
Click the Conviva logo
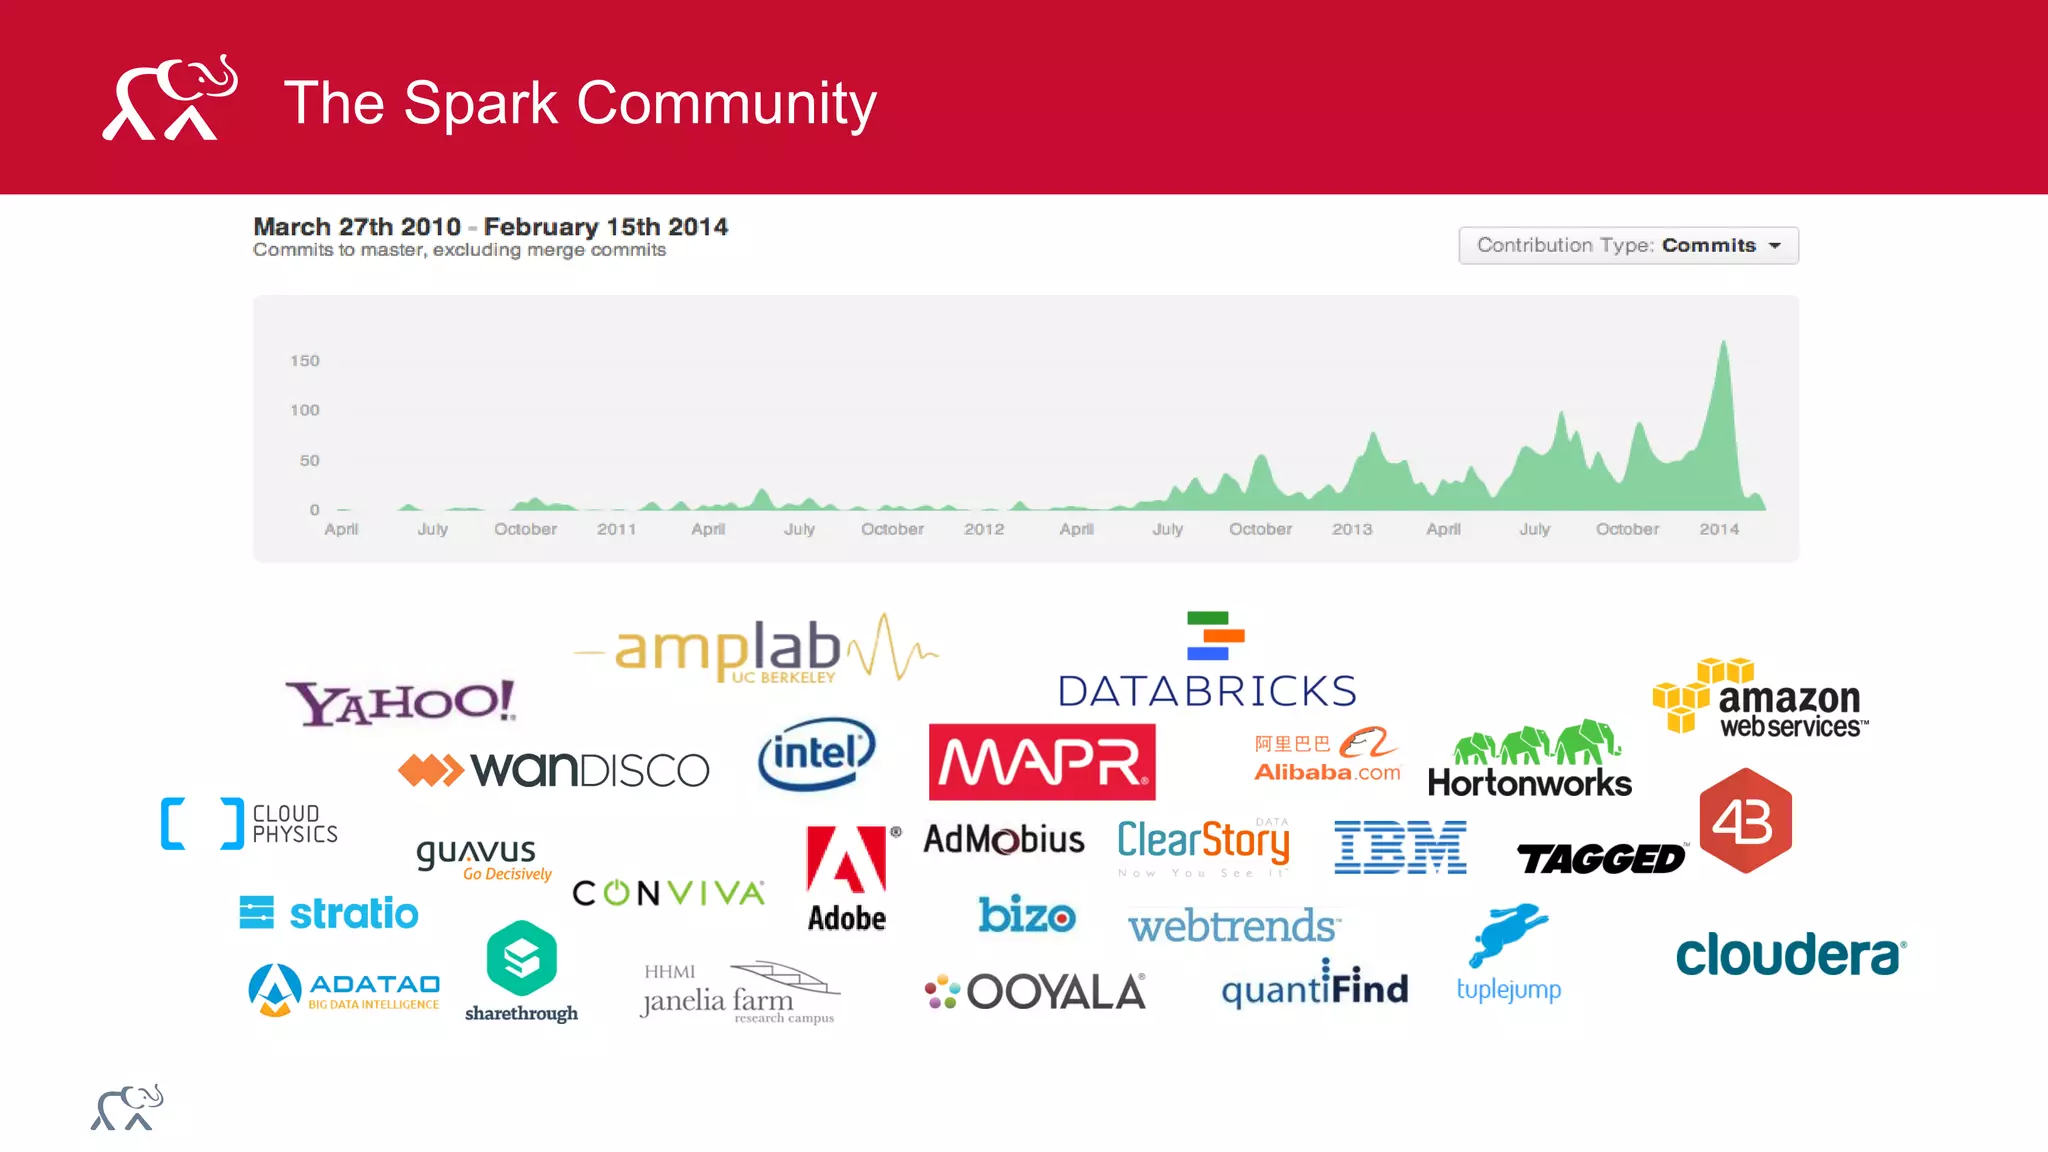(669, 892)
